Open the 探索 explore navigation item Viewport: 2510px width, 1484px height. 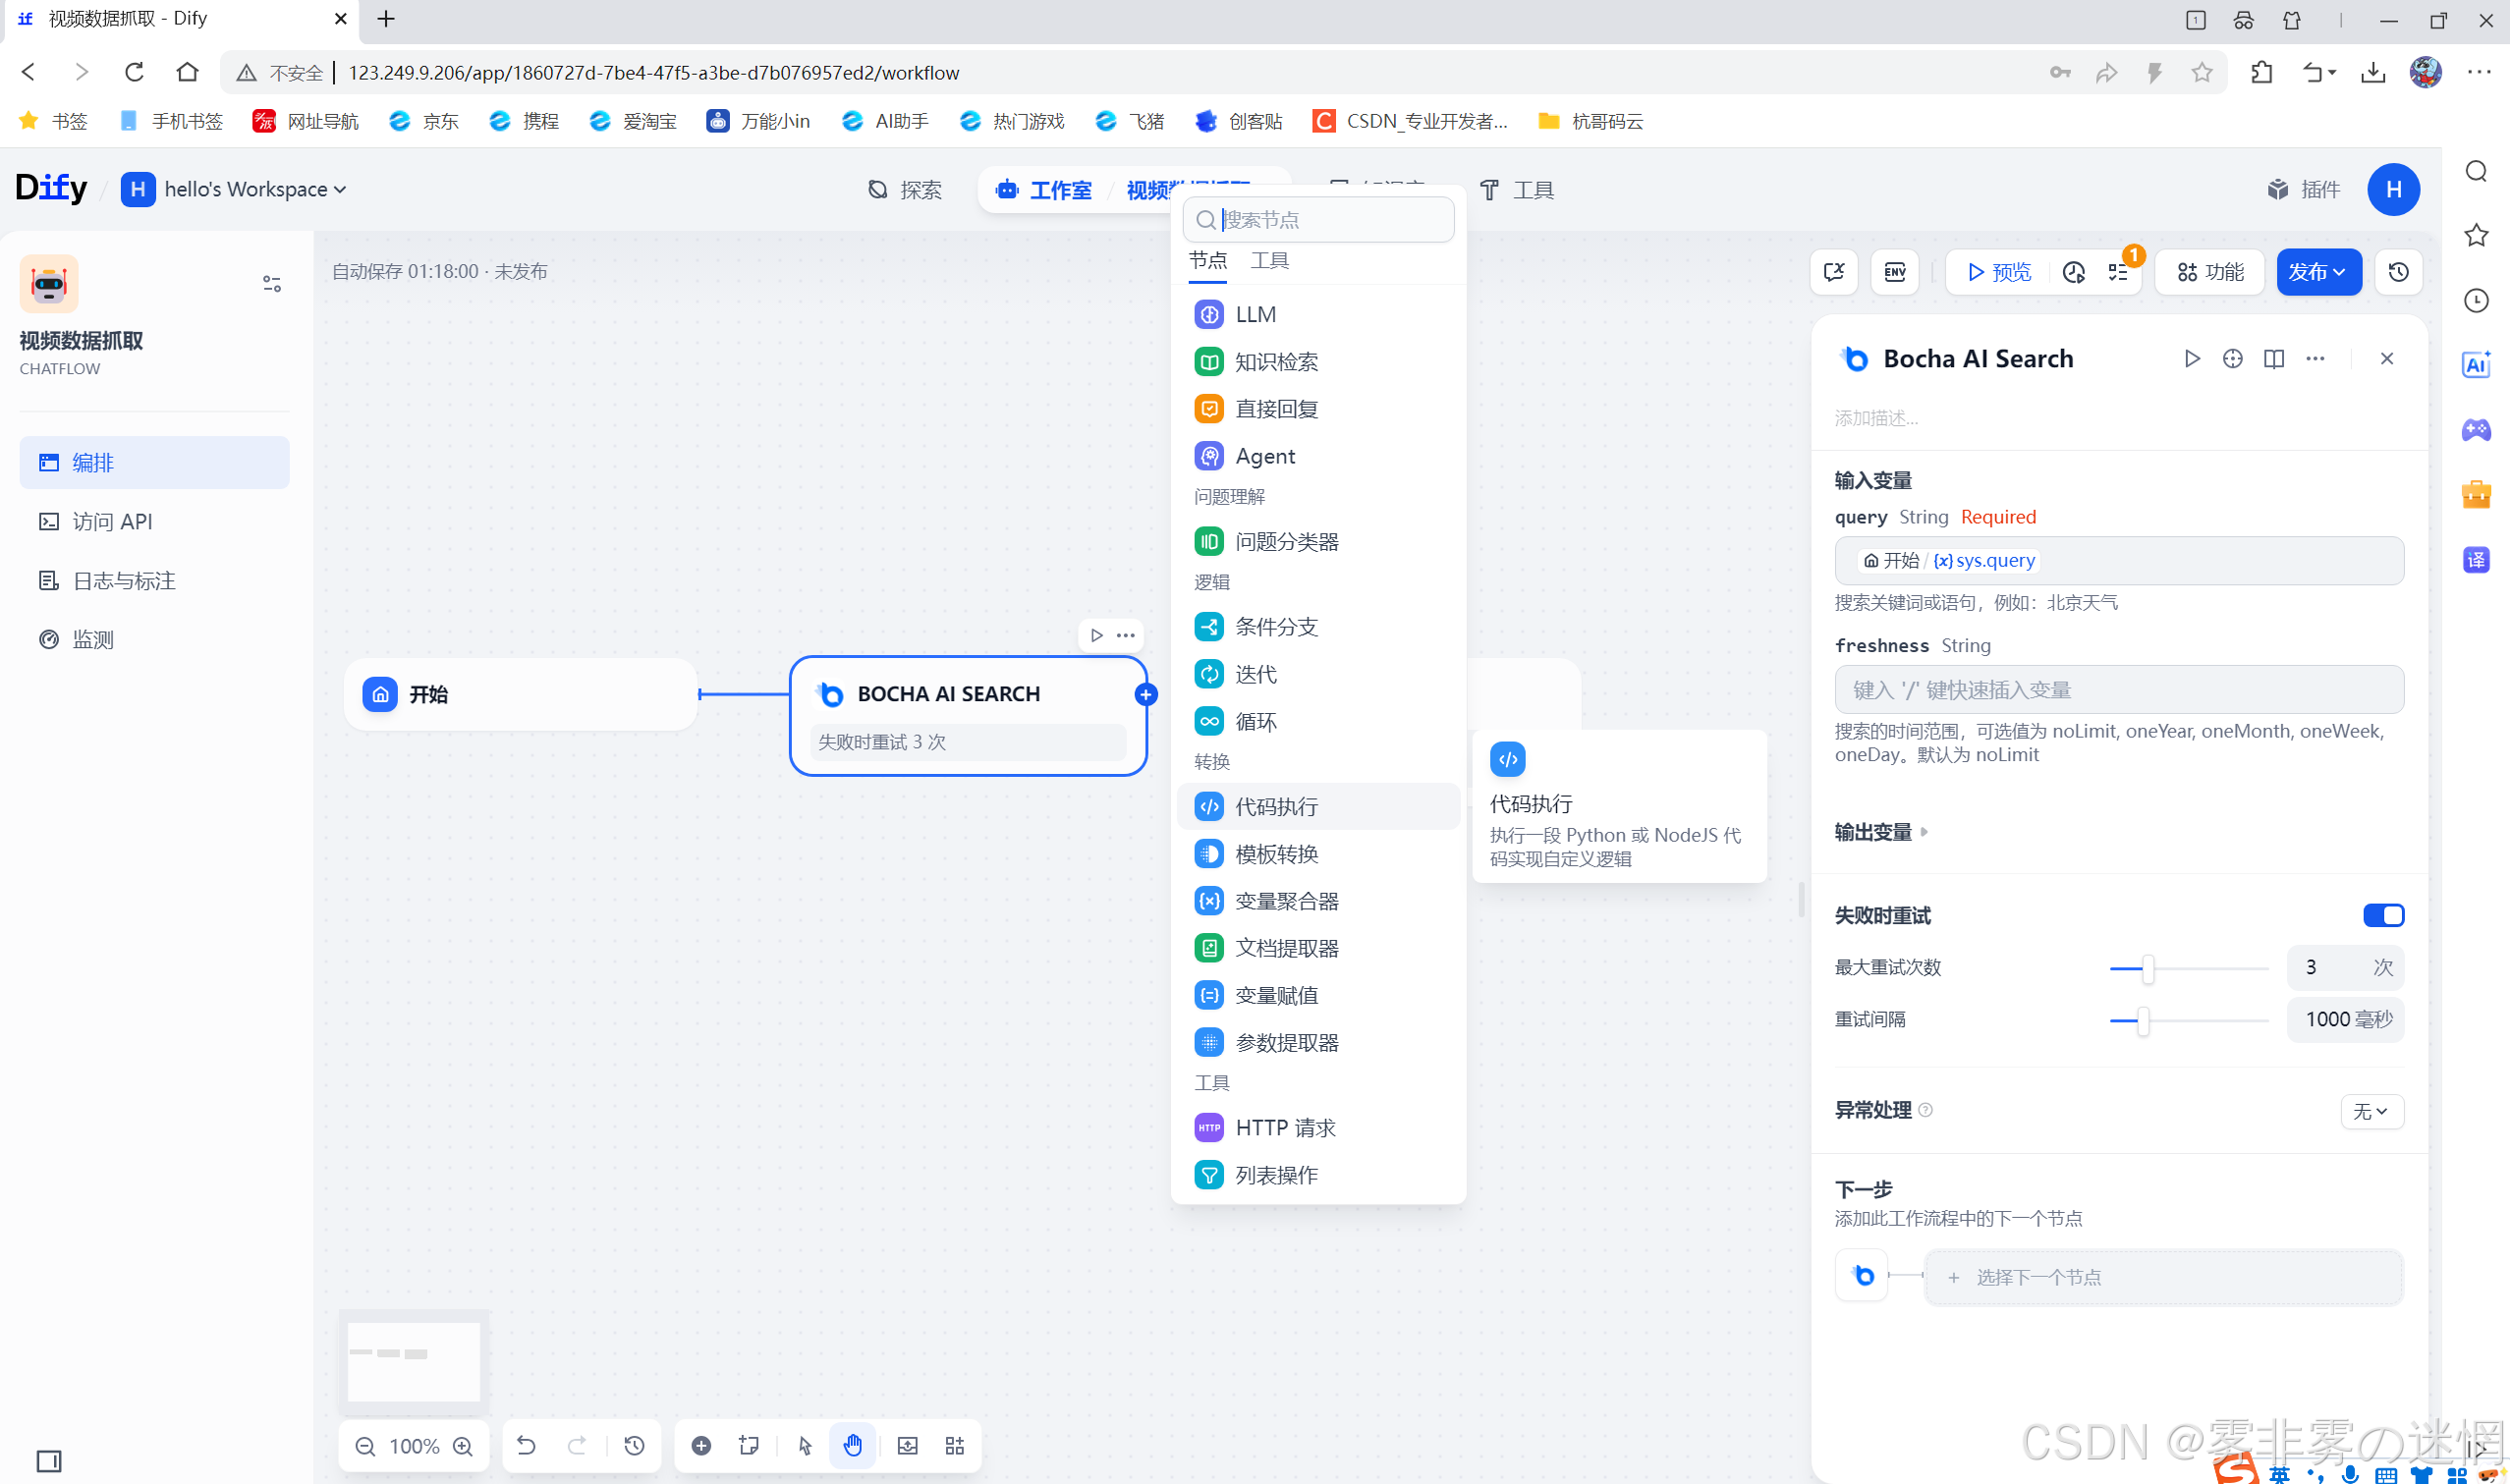click(x=904, y=190)
